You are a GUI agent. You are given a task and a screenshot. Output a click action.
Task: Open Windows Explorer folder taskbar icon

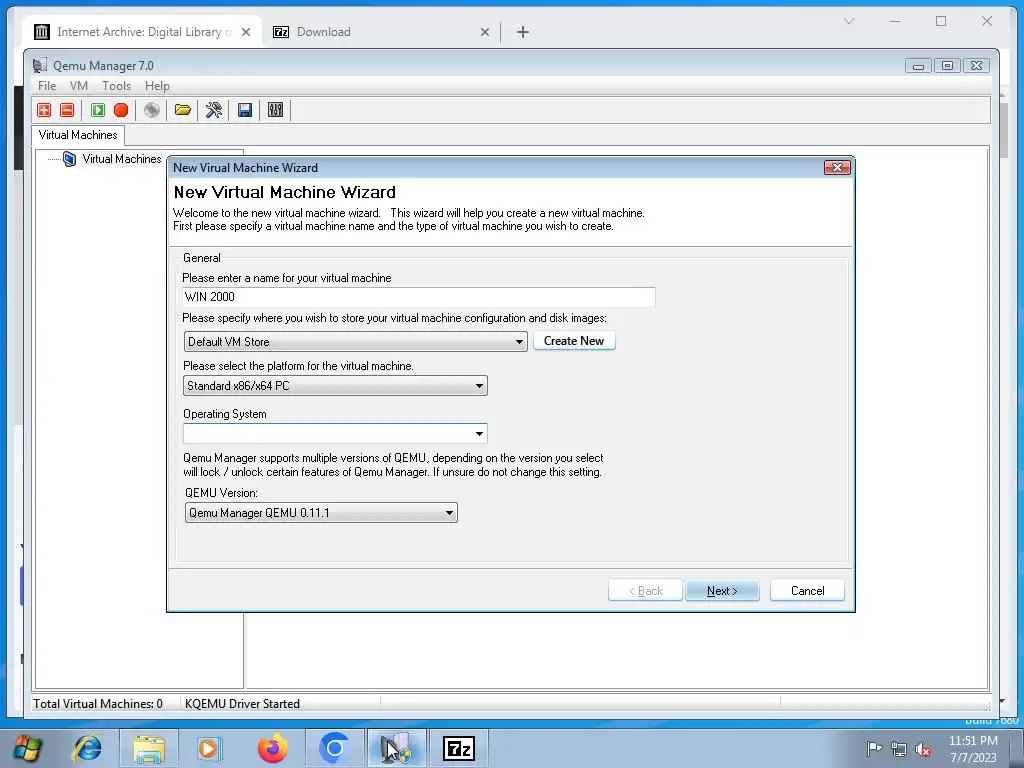(x=149, y=748)
